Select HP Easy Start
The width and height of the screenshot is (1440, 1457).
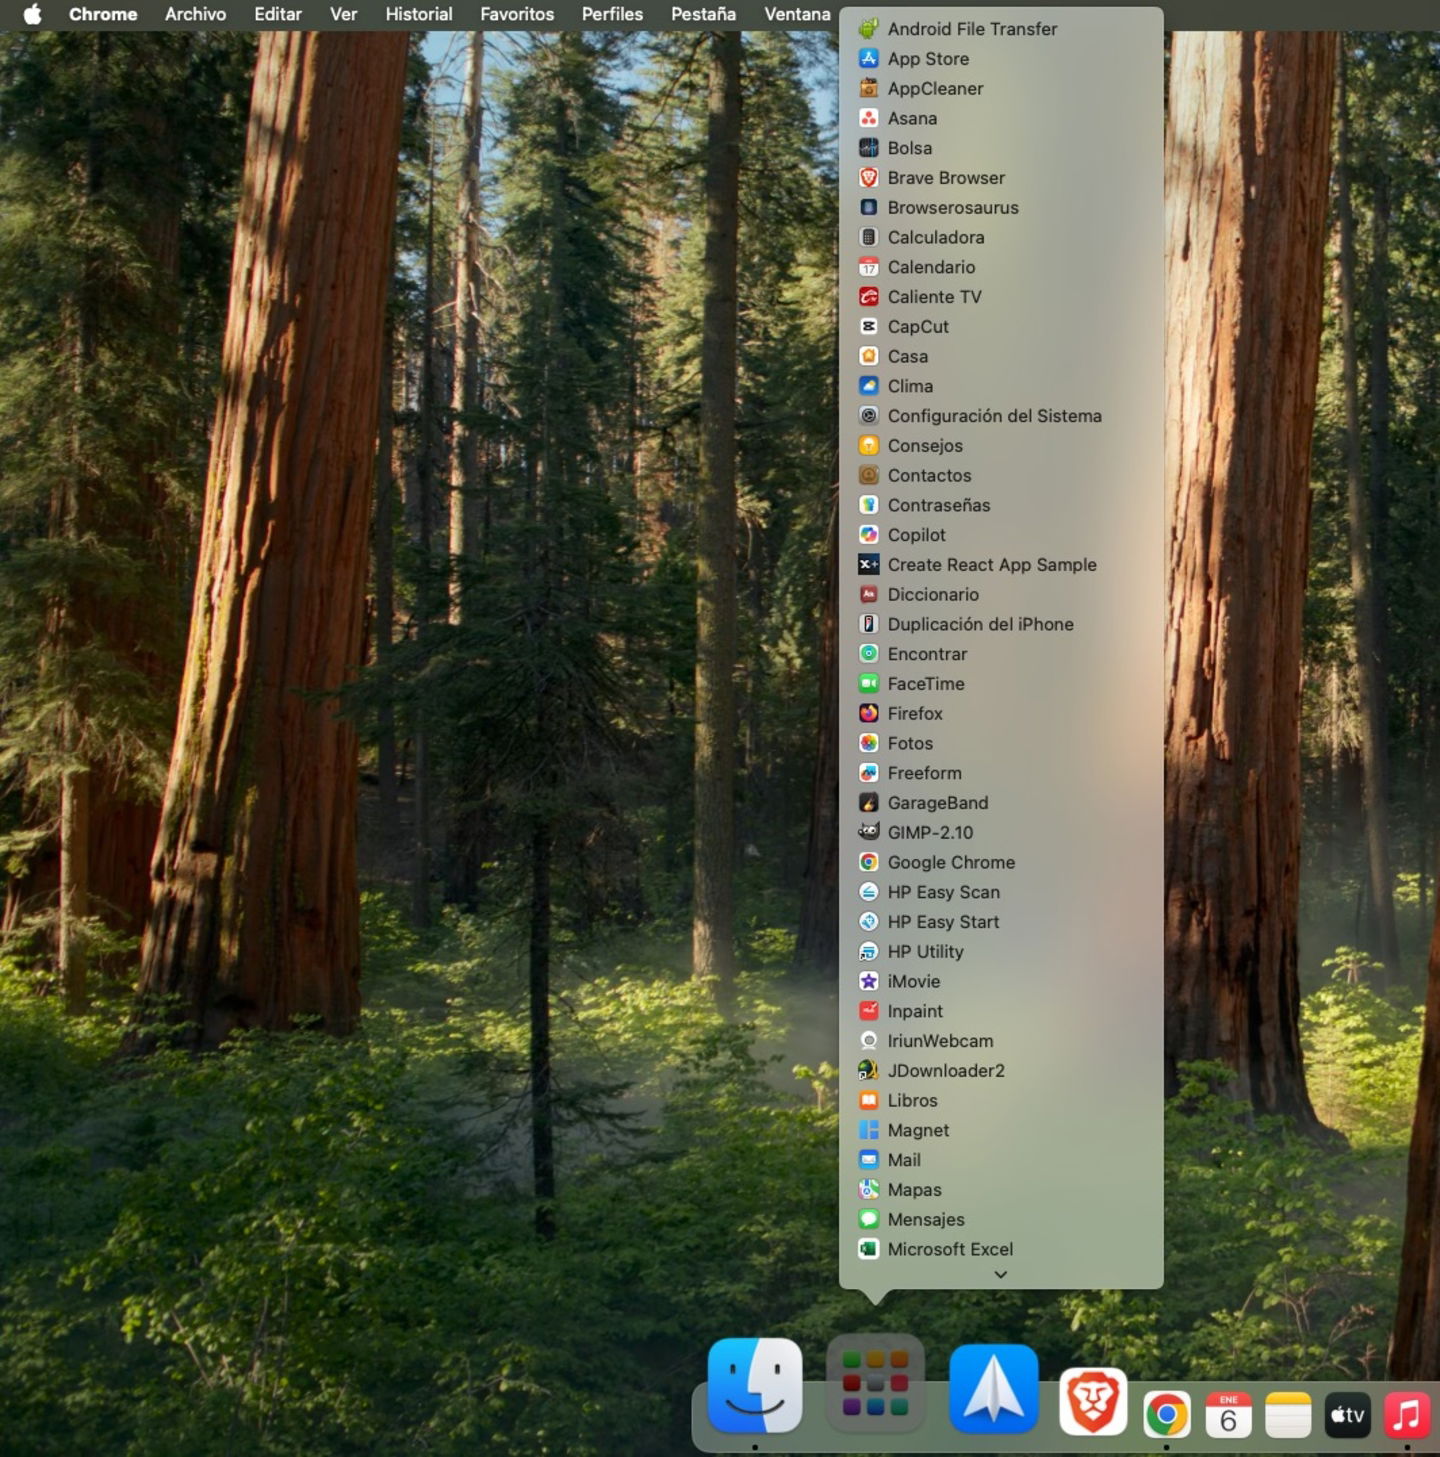click(x=1001, y=922)
